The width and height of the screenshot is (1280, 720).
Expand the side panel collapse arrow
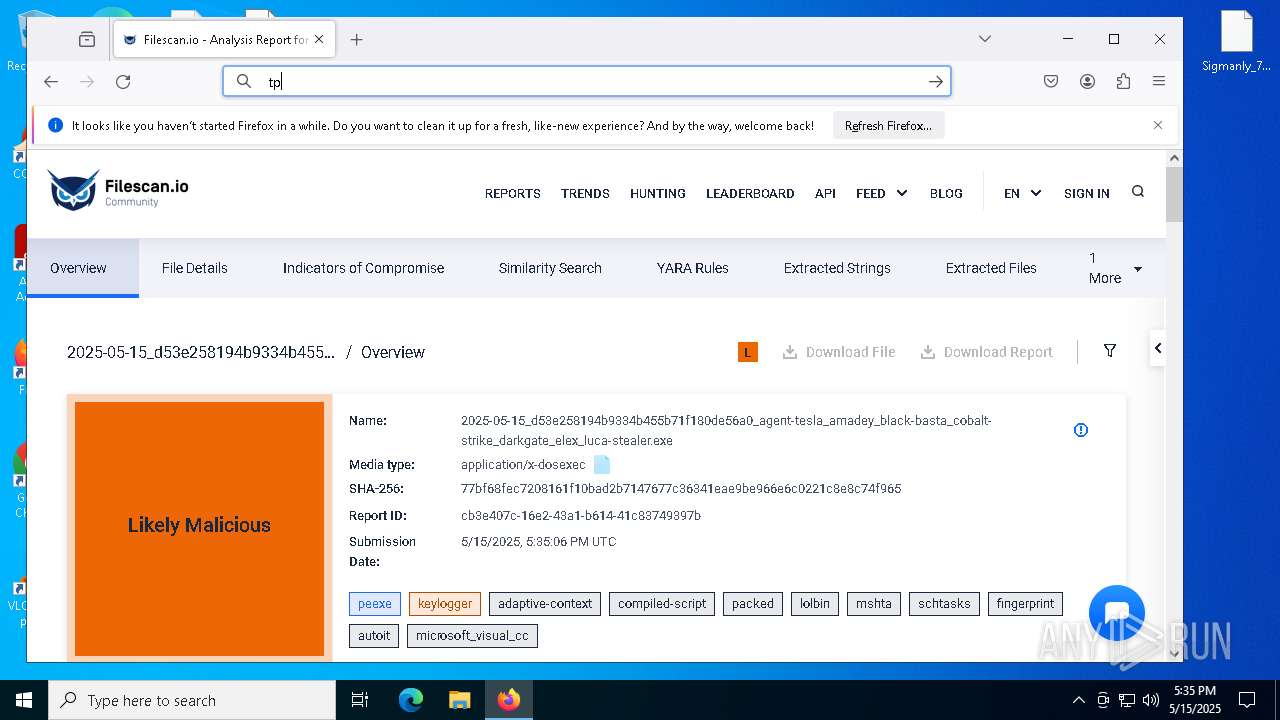tap(1158, 348)
